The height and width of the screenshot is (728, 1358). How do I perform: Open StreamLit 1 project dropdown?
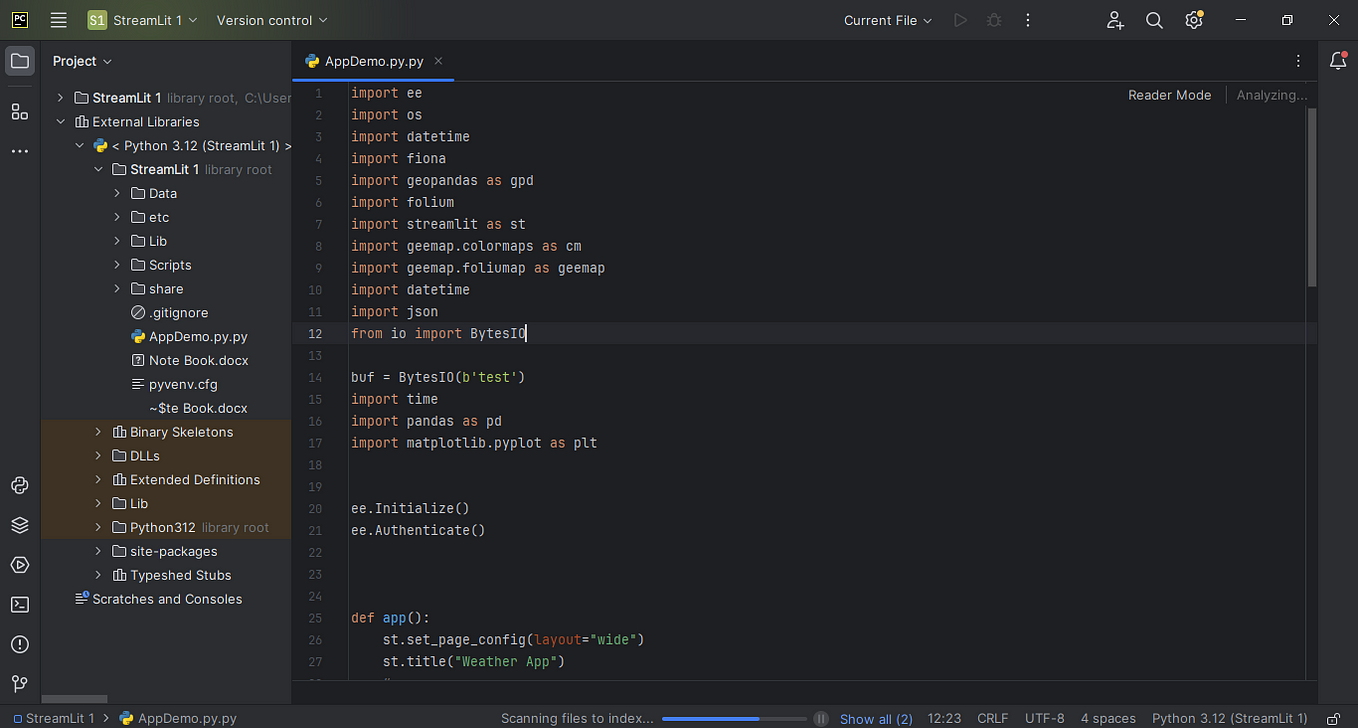point(142,20)
